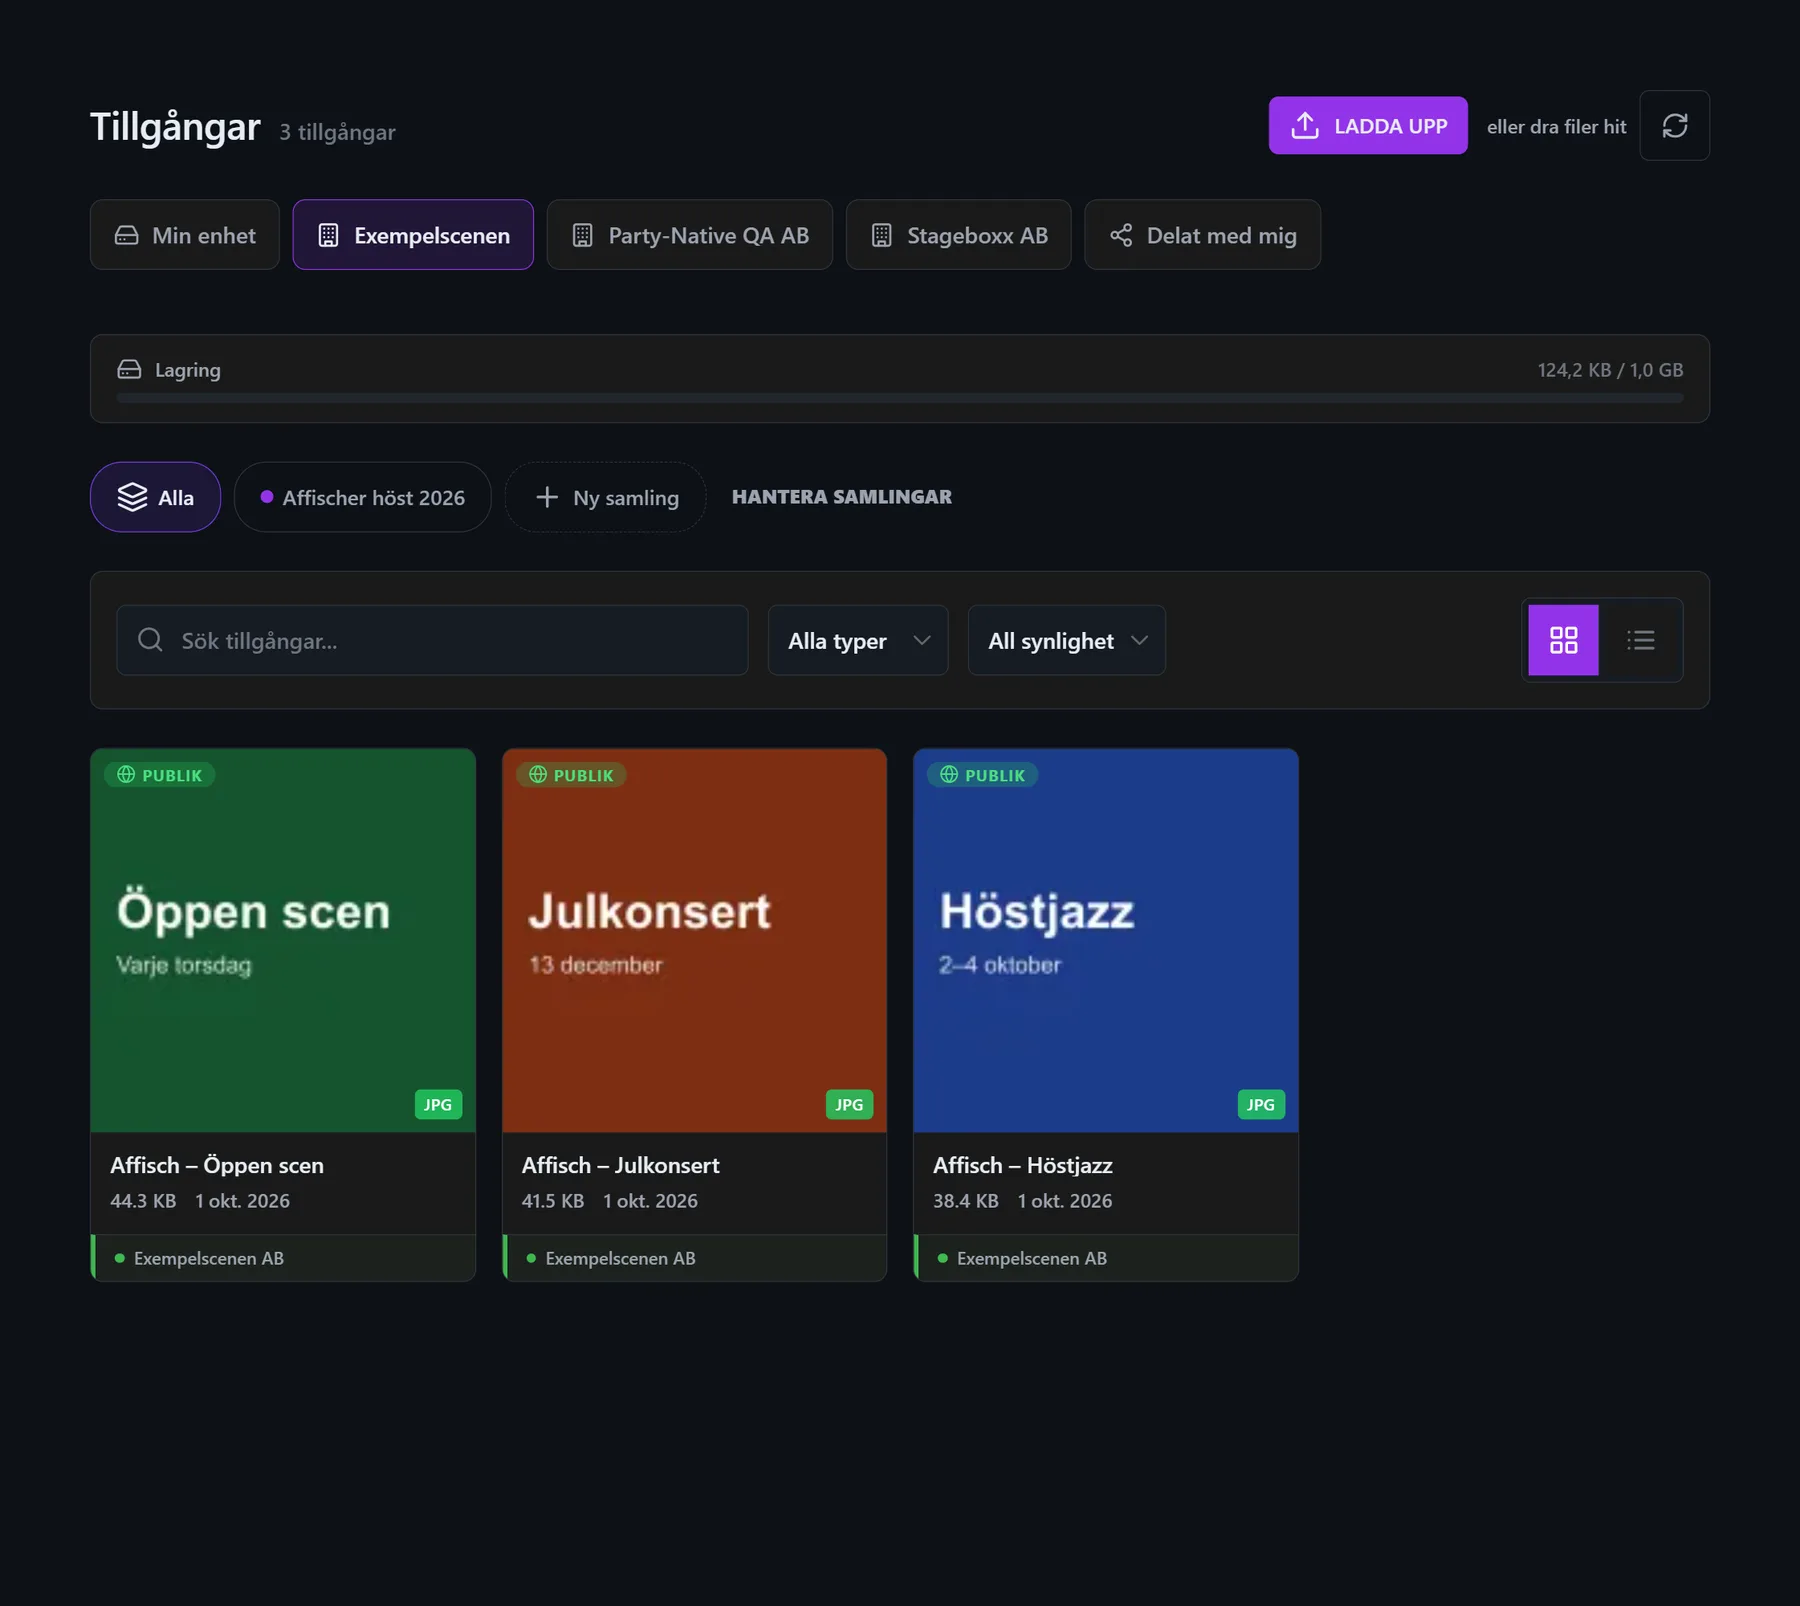Open the All synlighet dropdown
1800x1606 pixels.
pos(1067,640)
